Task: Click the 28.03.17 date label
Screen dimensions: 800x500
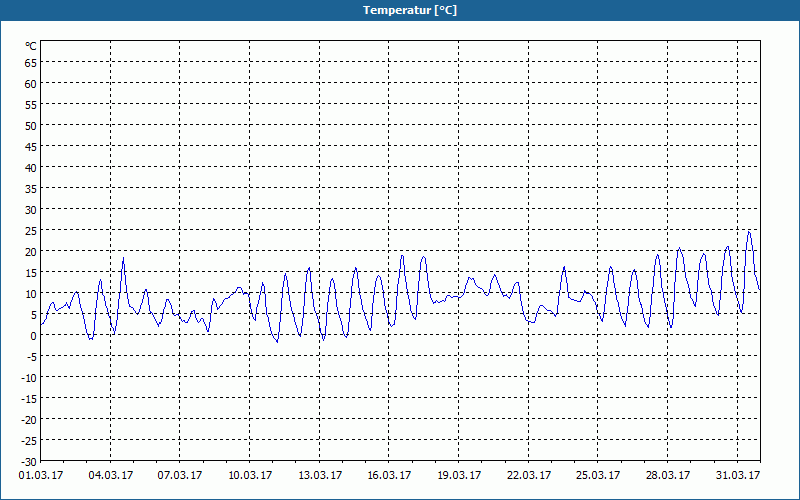Action: [x=668, y=475]
